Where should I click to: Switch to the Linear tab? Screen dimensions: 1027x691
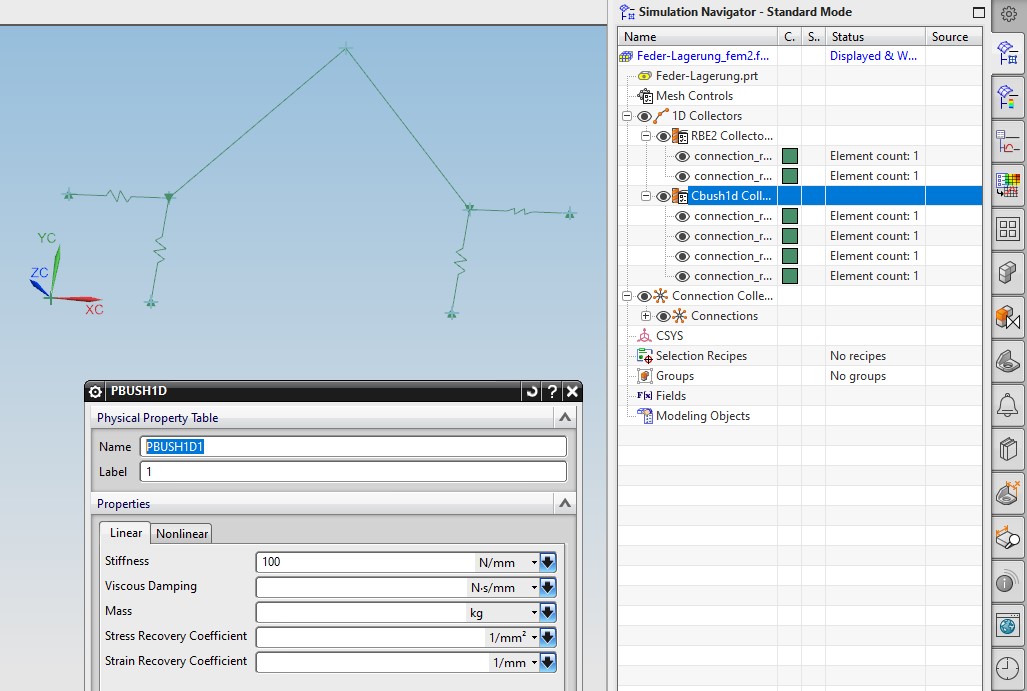click(x=125, y=533)
